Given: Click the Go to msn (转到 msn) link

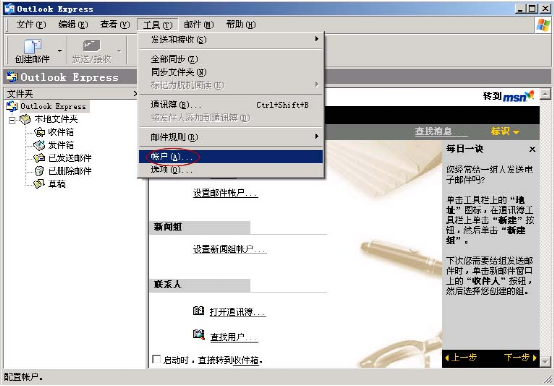Looking at the screenshot, I should [x=508, y=96].
